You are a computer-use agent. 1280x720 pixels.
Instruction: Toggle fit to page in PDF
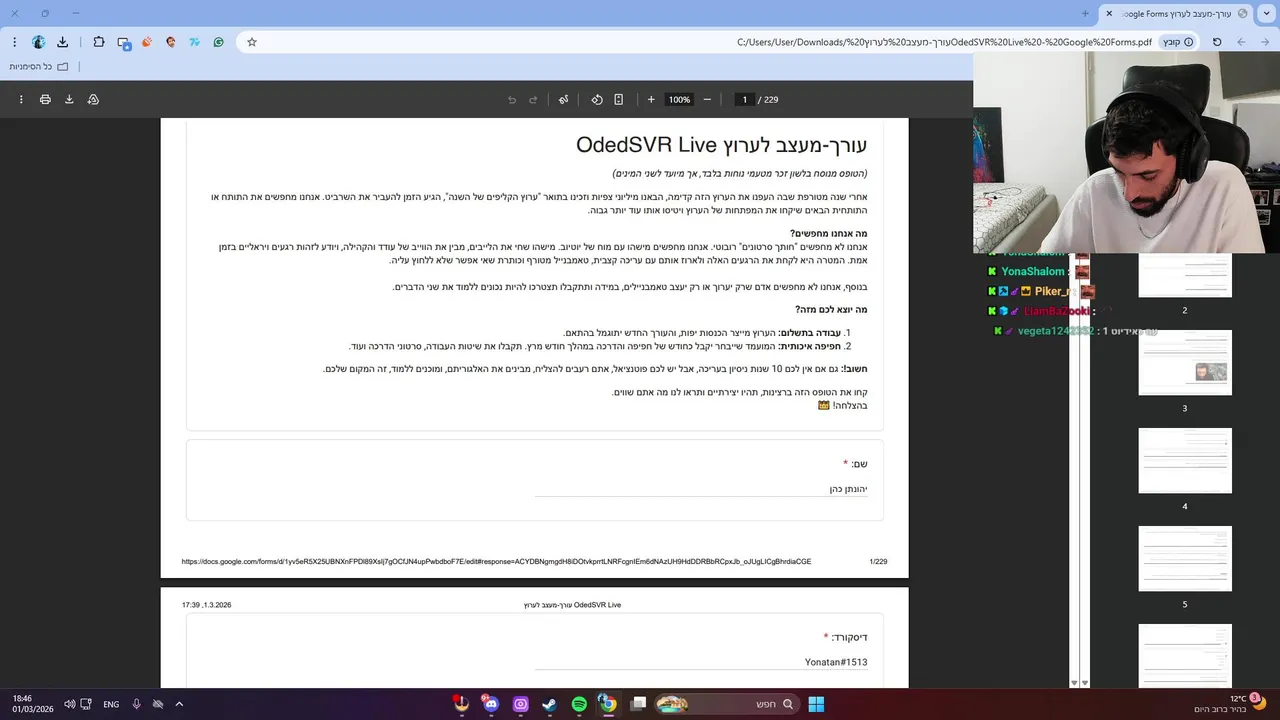[619, 99]
